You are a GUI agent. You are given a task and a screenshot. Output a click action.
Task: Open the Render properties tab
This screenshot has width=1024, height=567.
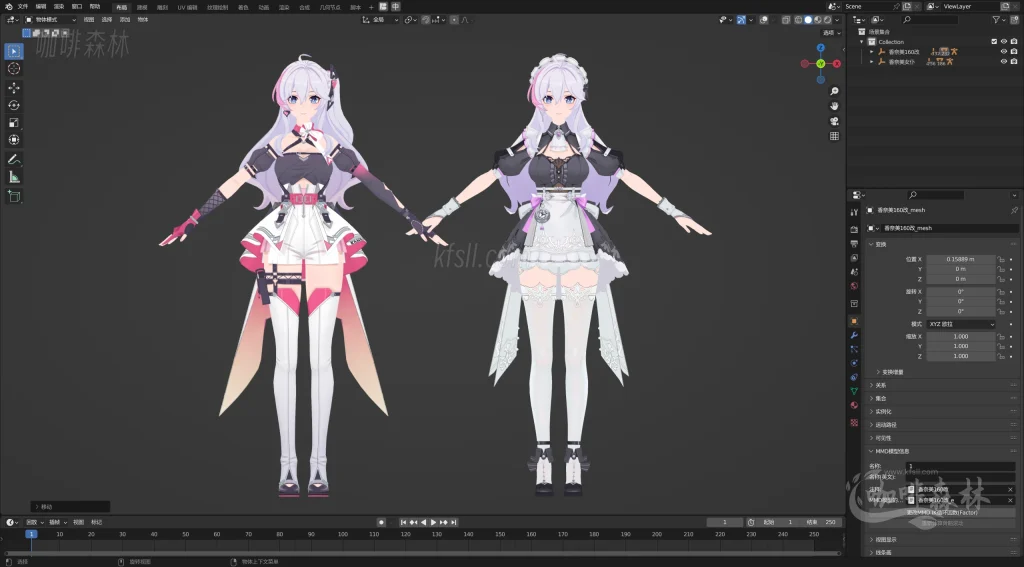point(854,229)
